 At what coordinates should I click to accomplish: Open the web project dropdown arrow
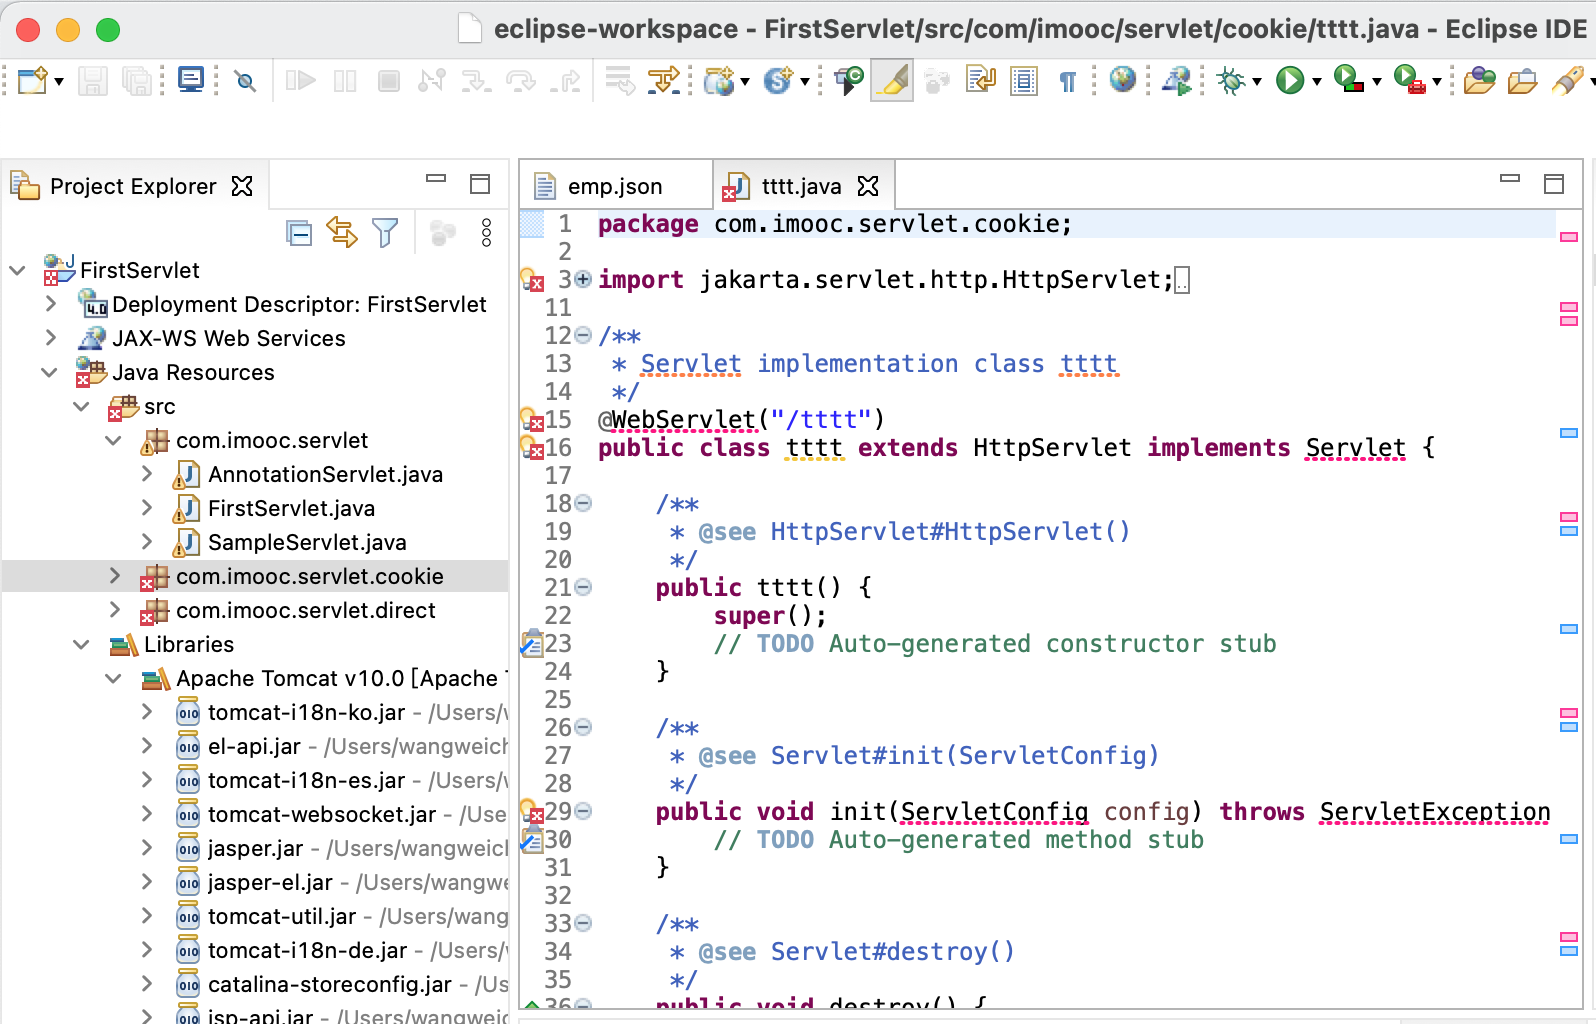745,81
